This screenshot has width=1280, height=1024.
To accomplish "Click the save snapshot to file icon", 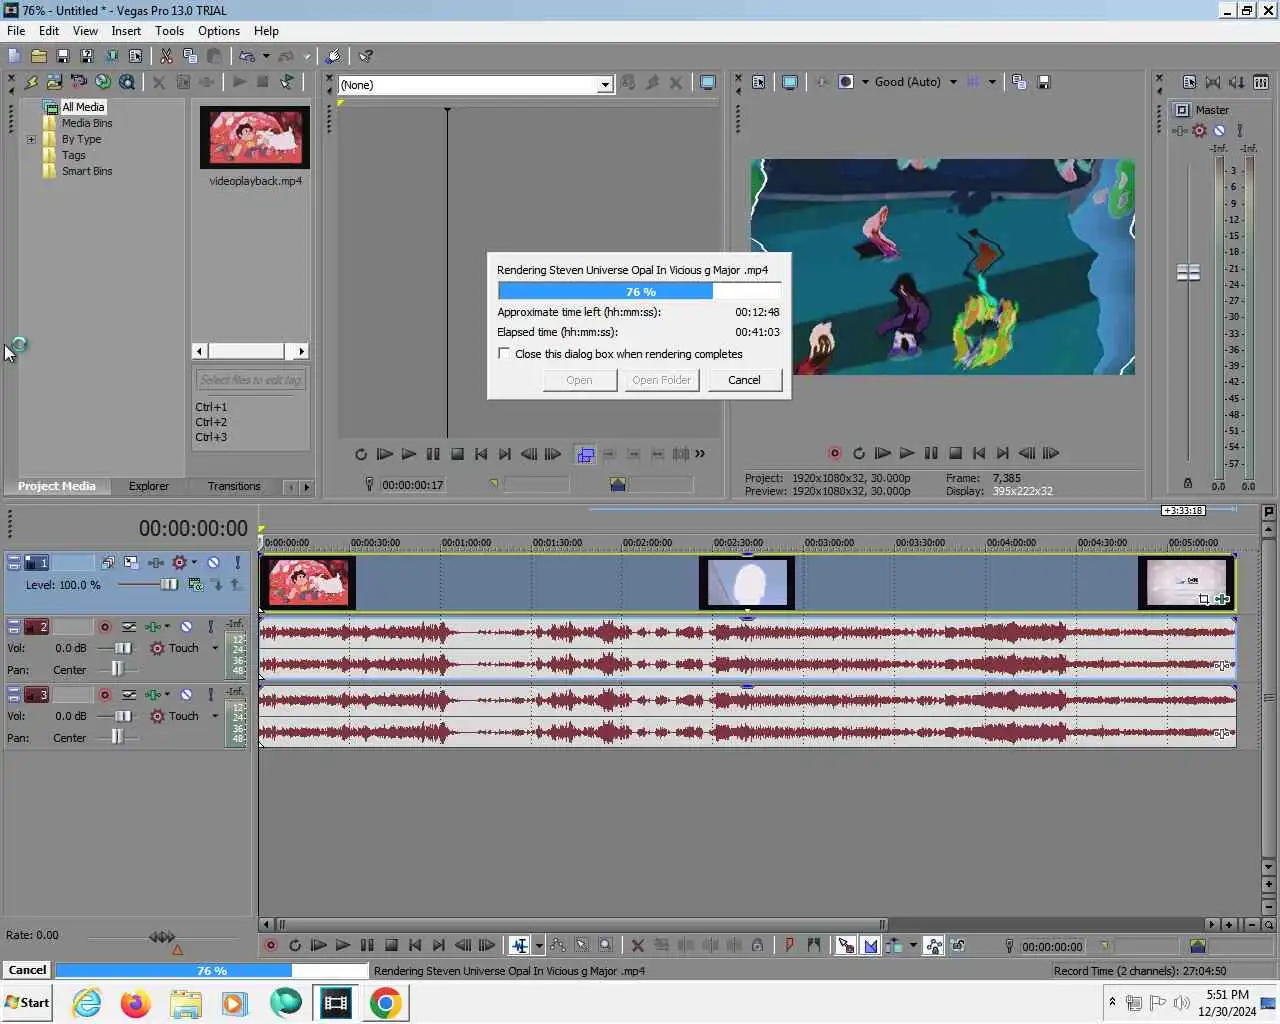I will click(1043, 82).
